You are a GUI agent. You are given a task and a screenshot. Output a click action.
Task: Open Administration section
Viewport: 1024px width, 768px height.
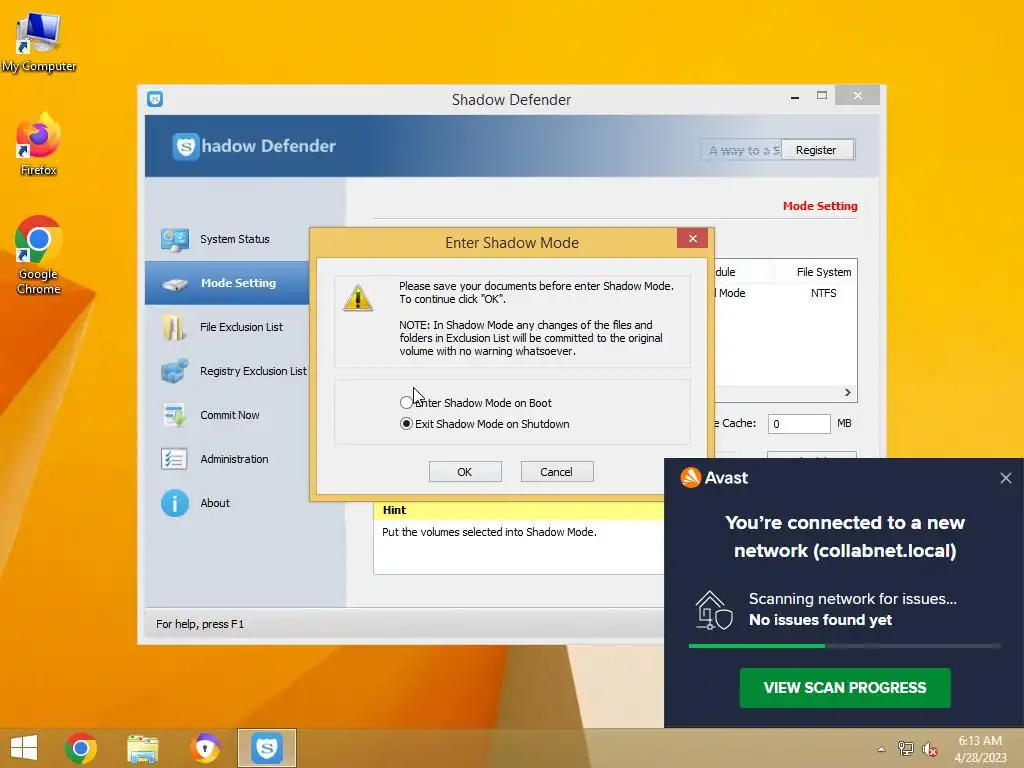tap(234, 459)
